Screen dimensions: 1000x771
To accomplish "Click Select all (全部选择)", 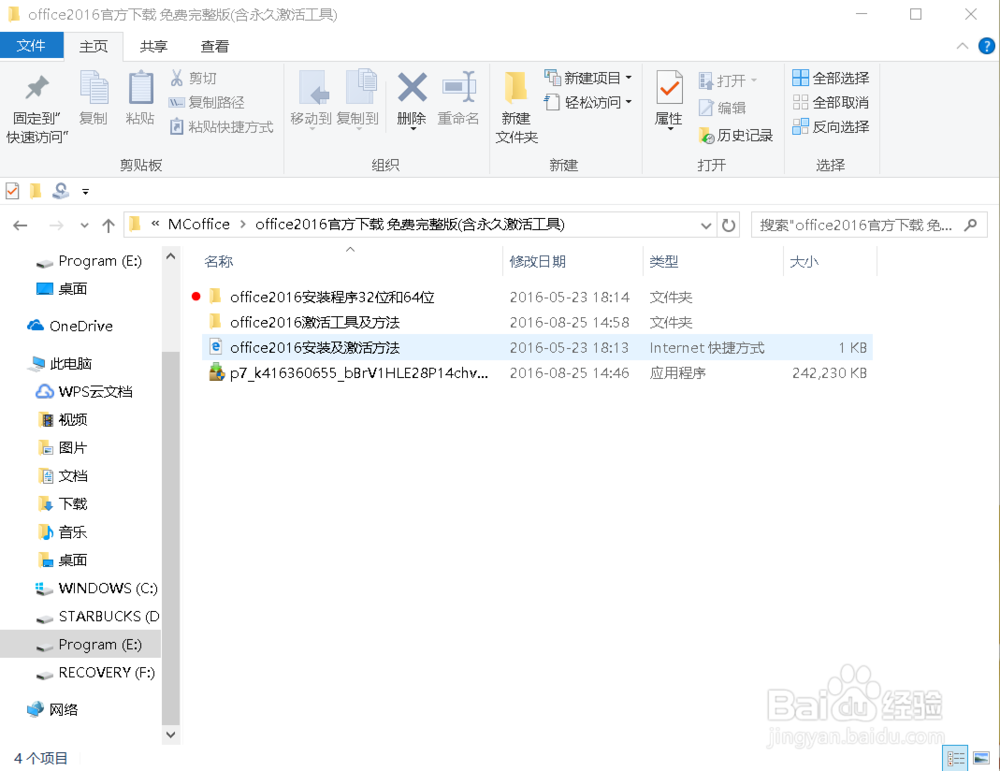I will (830, 78).
